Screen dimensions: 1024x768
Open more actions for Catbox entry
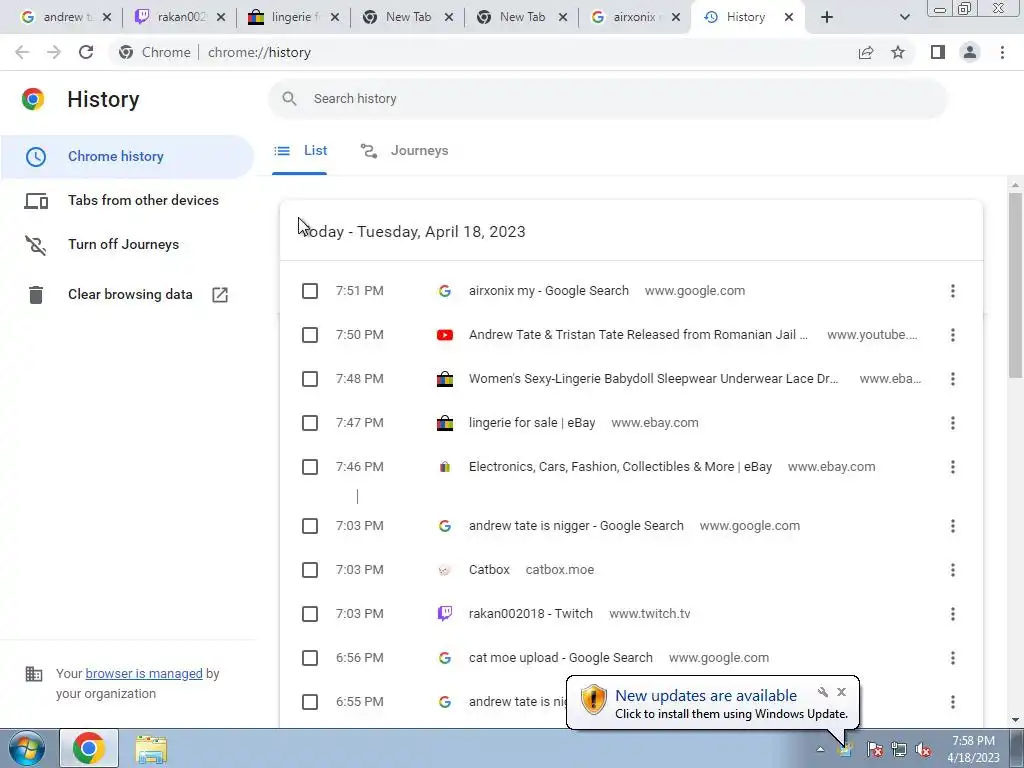click(953, 570)
